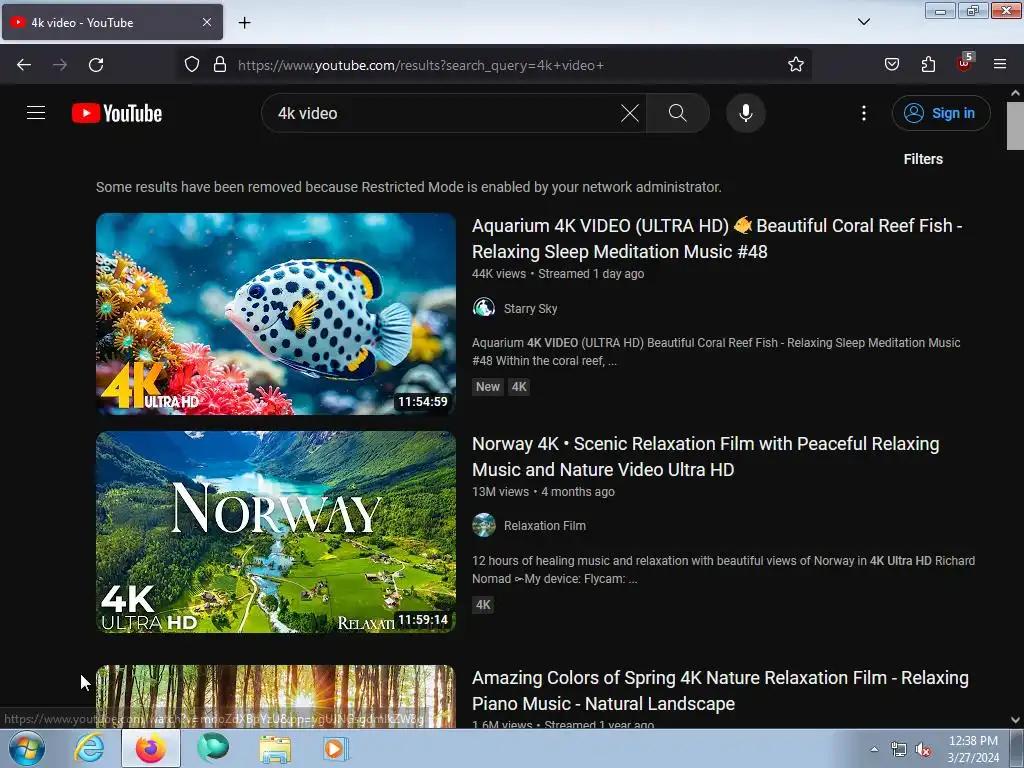Click the page scrollbar down arrow

1015,720
